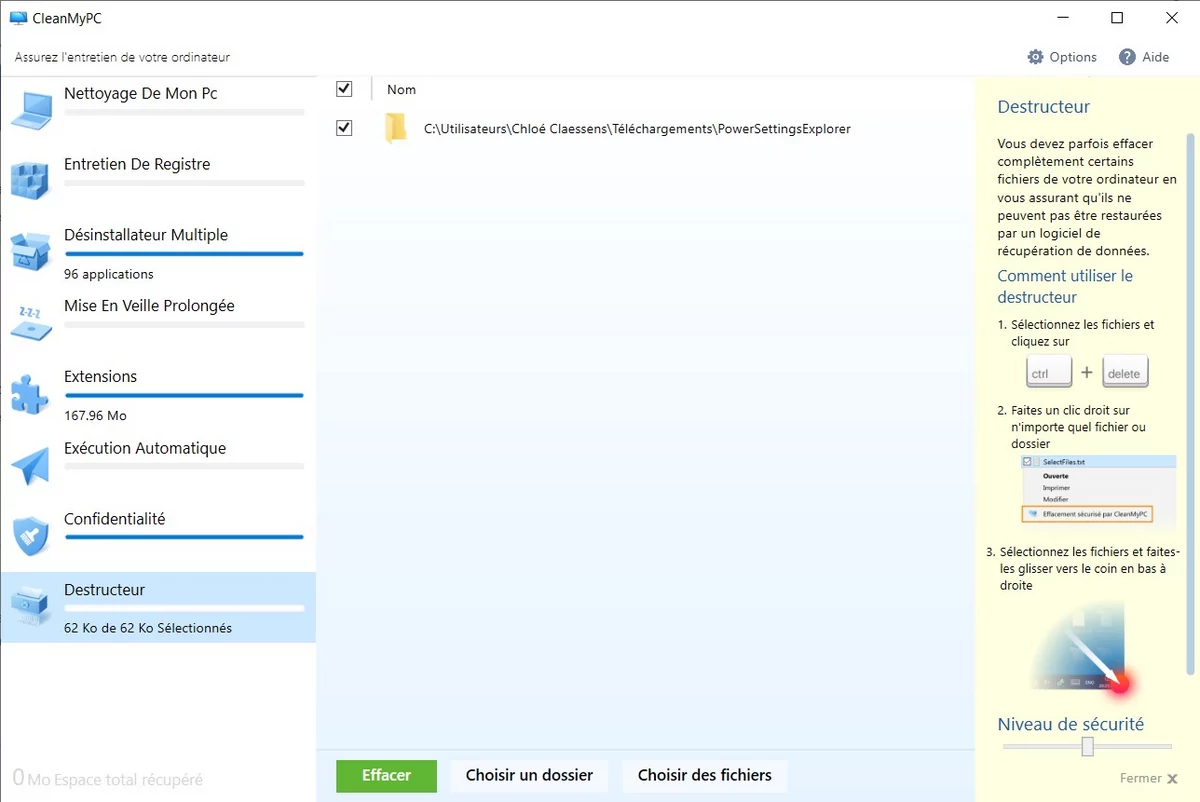Open the Options menu text
Viewport: 1200px width, 802px height.
click(1073, 57)
